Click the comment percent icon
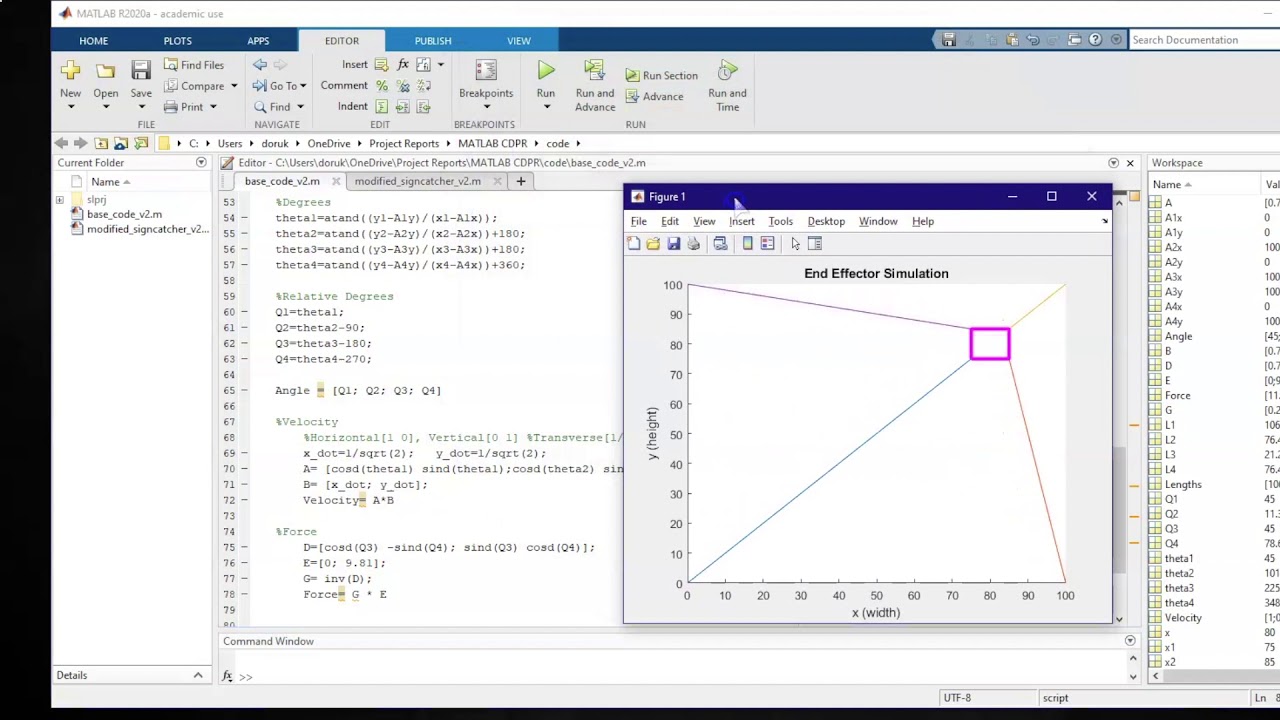1280x720 pixels. (x=382, y=86)
